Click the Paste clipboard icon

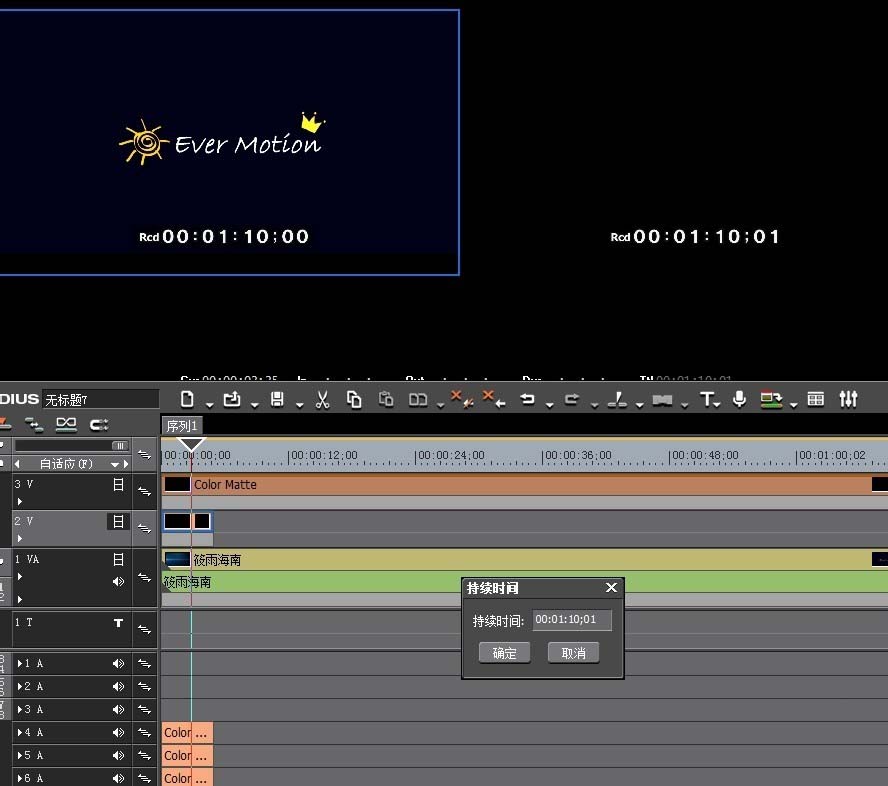point(386,399)
